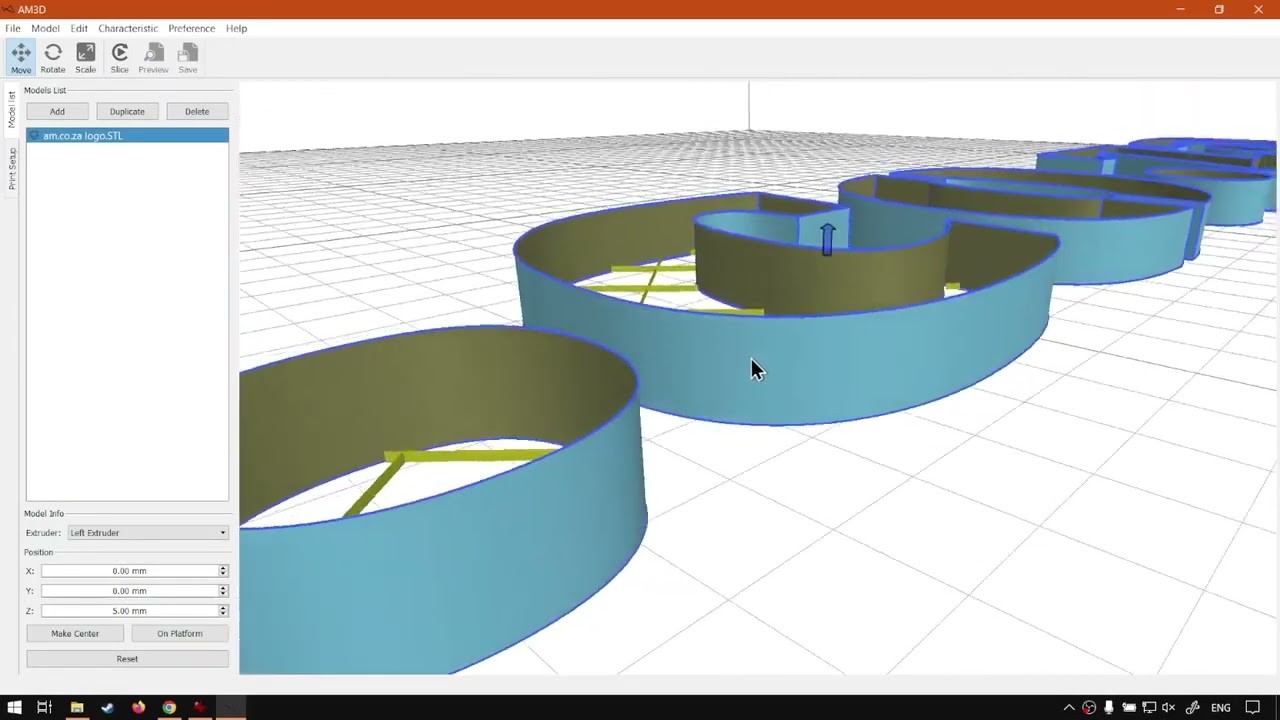Viewport: 1280px width, 720px height.
Task: Center the model with Make Center
Action: pyautogui.click(x=75, y=633)
